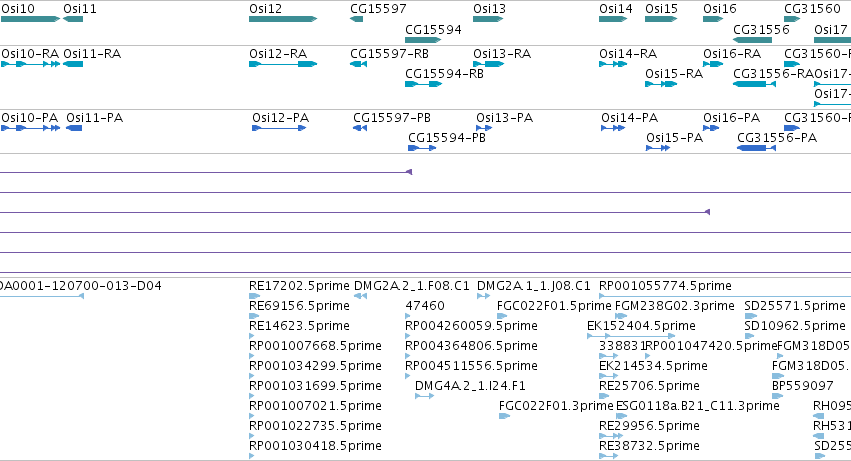Click EST RP001031699.5prime
This screenshot has width=851, height=461.
click(x=315, y=386)
